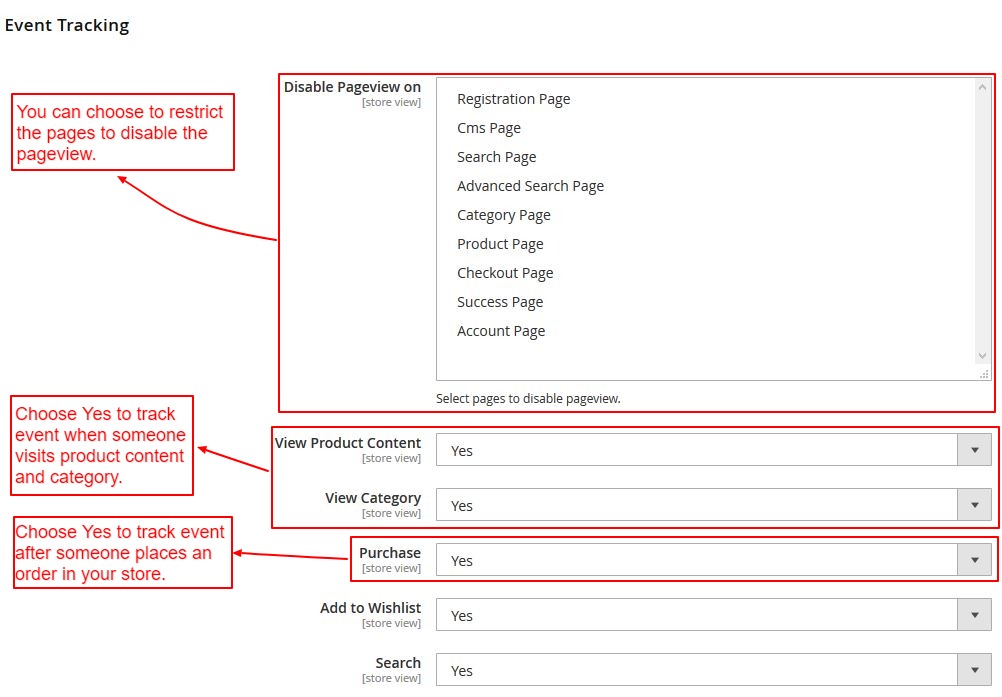Select Checkout Page to disable pageview

point(505,273)
